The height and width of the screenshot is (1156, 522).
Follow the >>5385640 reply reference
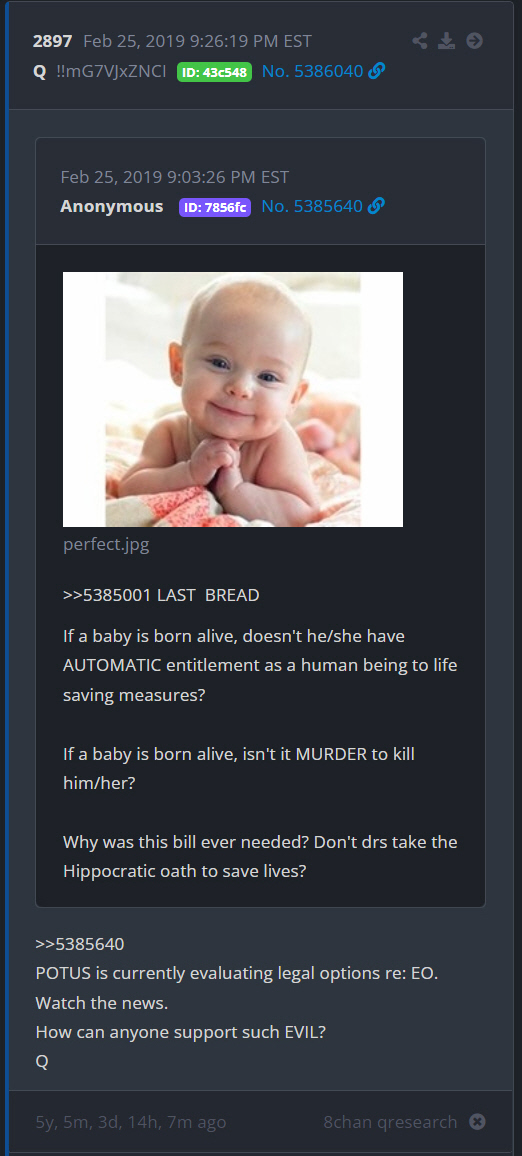80,944
